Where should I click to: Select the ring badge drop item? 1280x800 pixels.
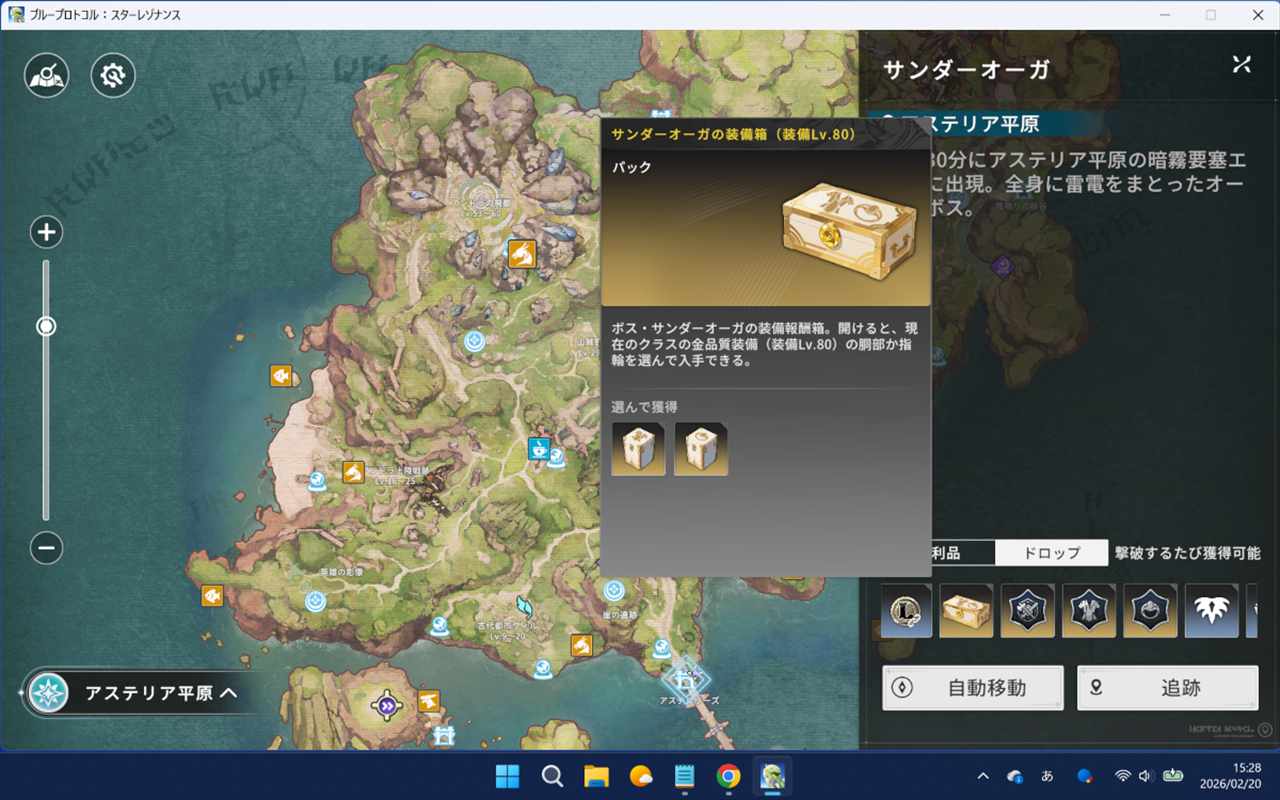point(1150,611)
